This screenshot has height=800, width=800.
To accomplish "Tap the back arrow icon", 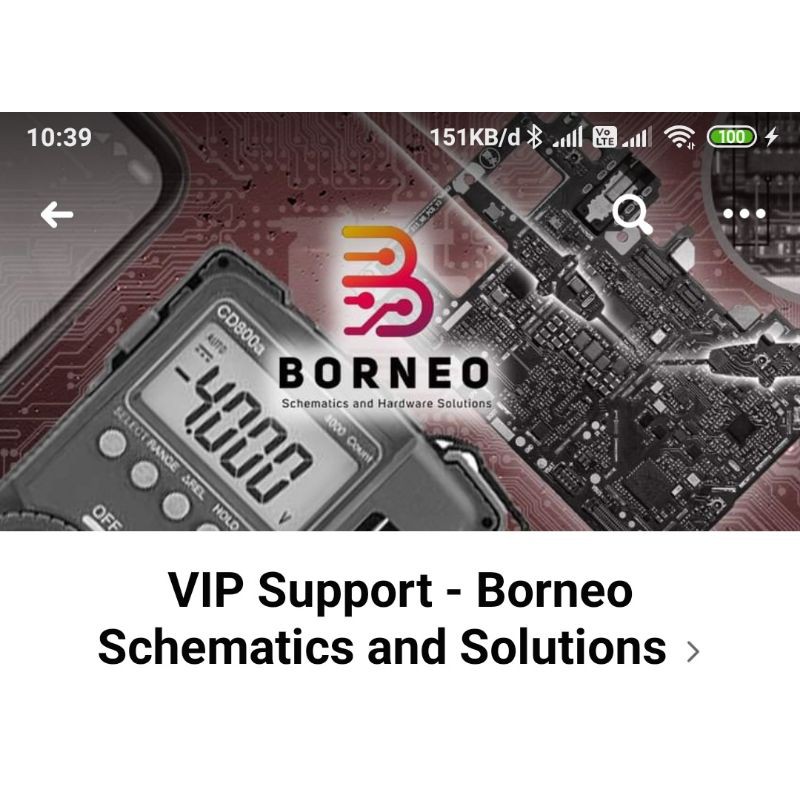I will point(57,214).
